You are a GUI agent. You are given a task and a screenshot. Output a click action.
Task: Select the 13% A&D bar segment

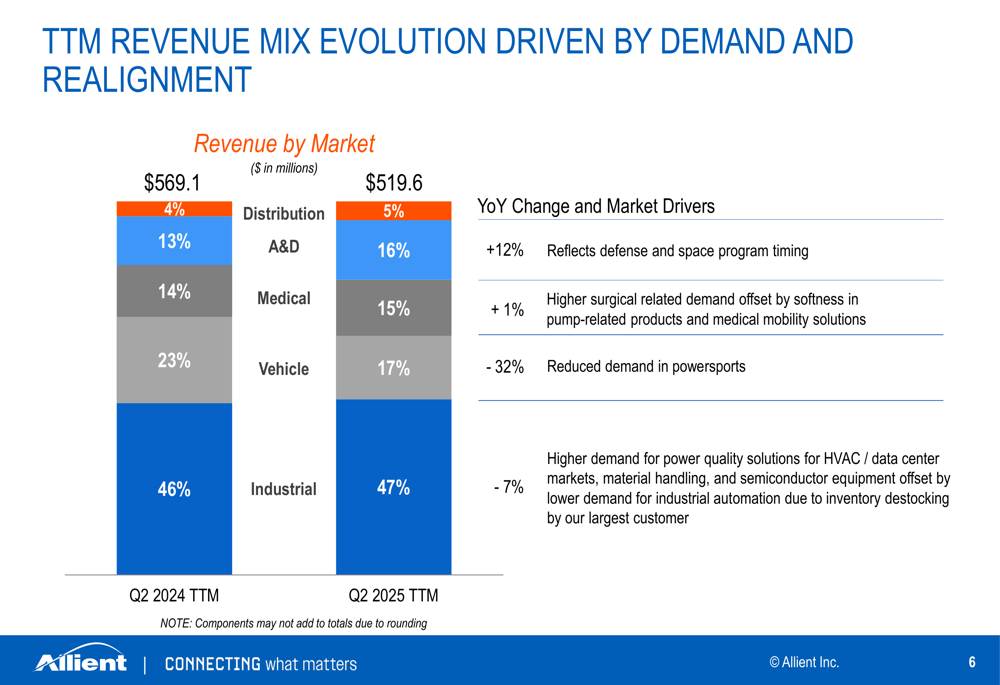pyautogui.click(x=174, y=240)
